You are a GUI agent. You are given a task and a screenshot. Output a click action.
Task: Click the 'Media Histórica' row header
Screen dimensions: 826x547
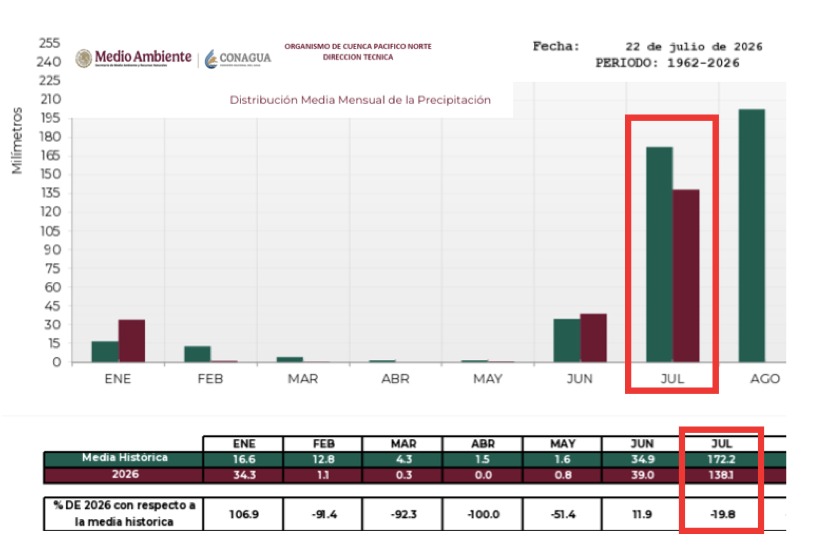[x=125, y=458]
